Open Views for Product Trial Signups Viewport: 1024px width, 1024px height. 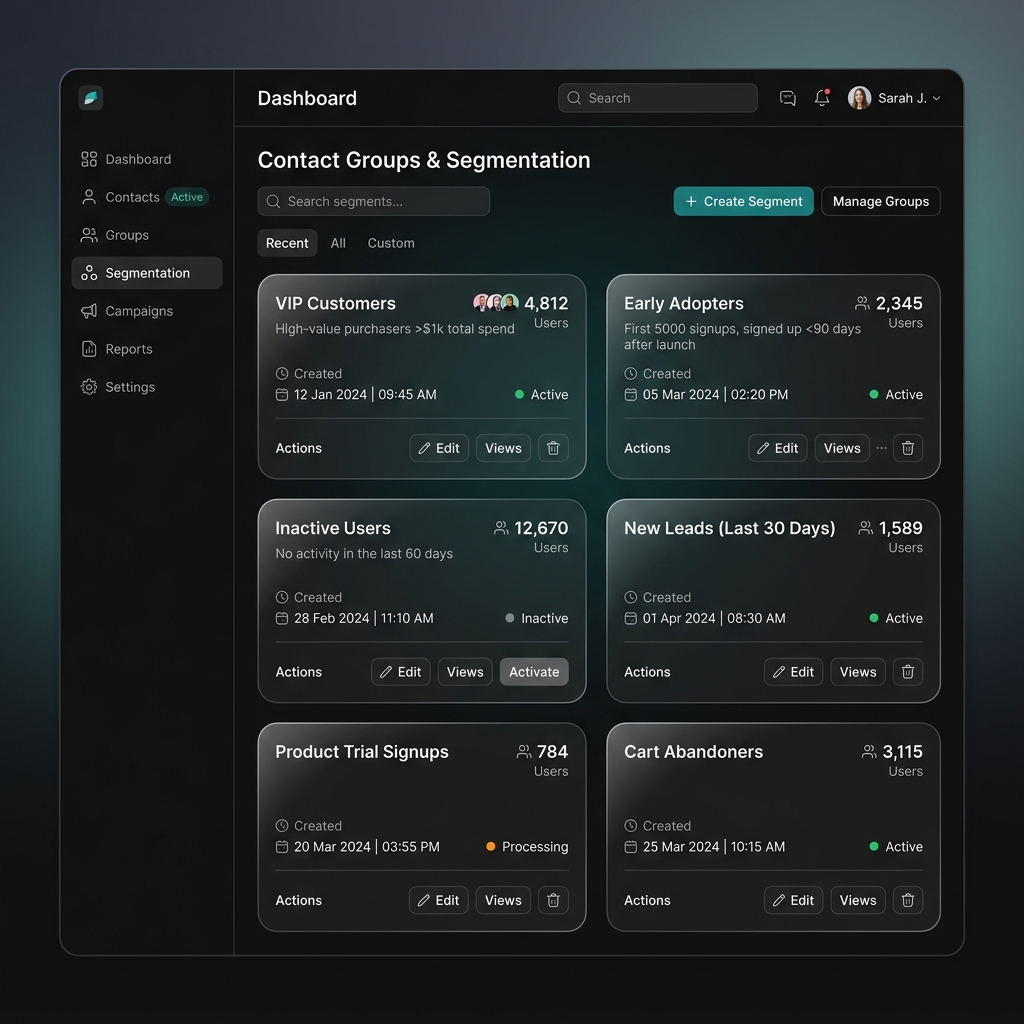pos(503,901)
